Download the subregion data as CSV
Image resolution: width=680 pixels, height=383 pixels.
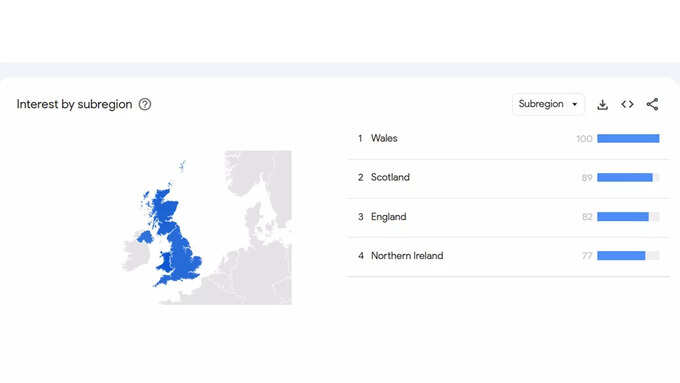click(x=602, y=105)
